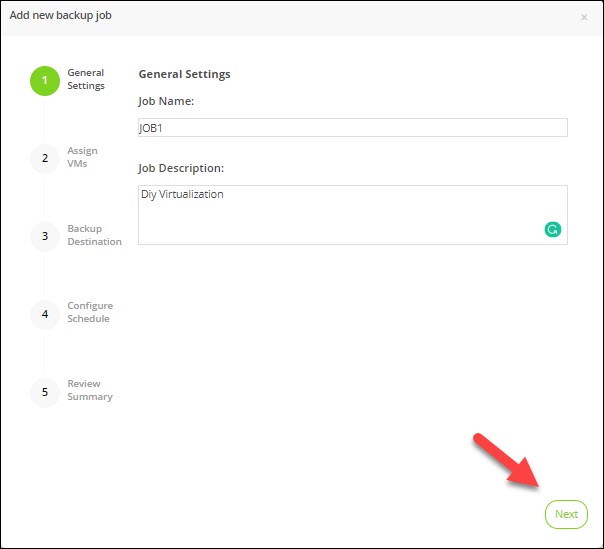The width and height of the screenshot is (604, 549).
Task: Close the Add new backup job dialog
Action: click(x=584, y=17)
